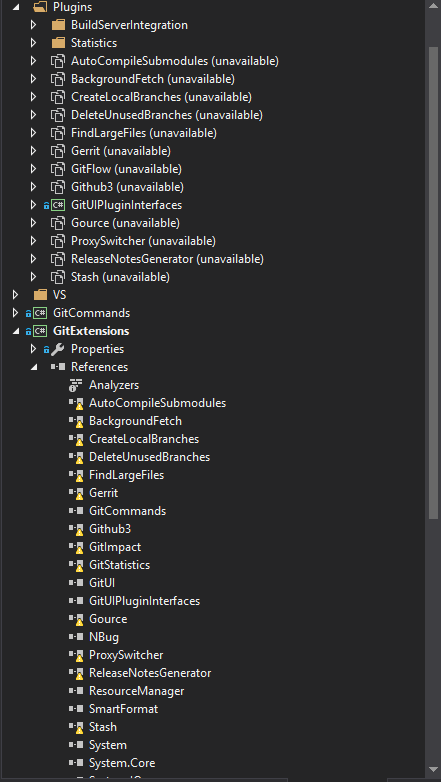Click the unavailable Stash project icon

click(58, 277)
